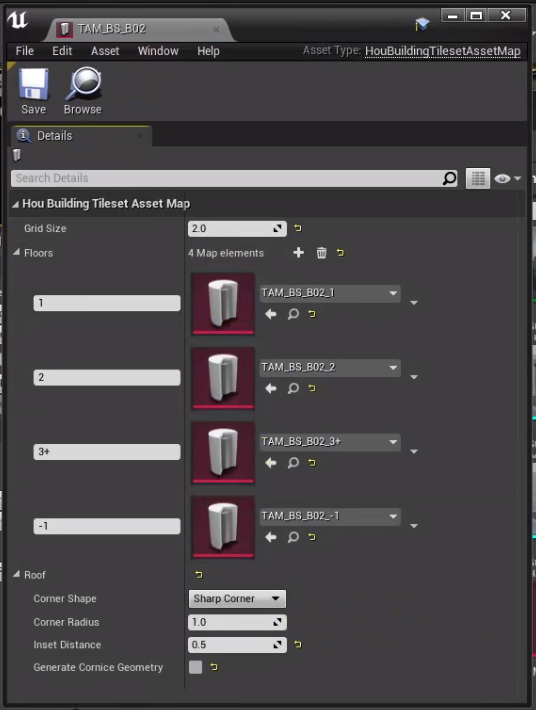Open the Corner Shape Sharp Corner dropdown

[237, 599]
